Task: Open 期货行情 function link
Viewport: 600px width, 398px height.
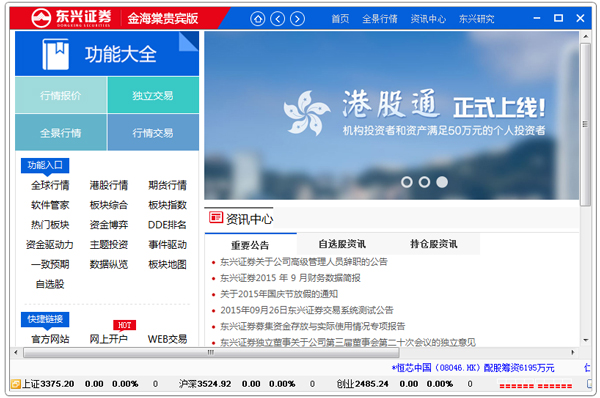Action: 167,185
